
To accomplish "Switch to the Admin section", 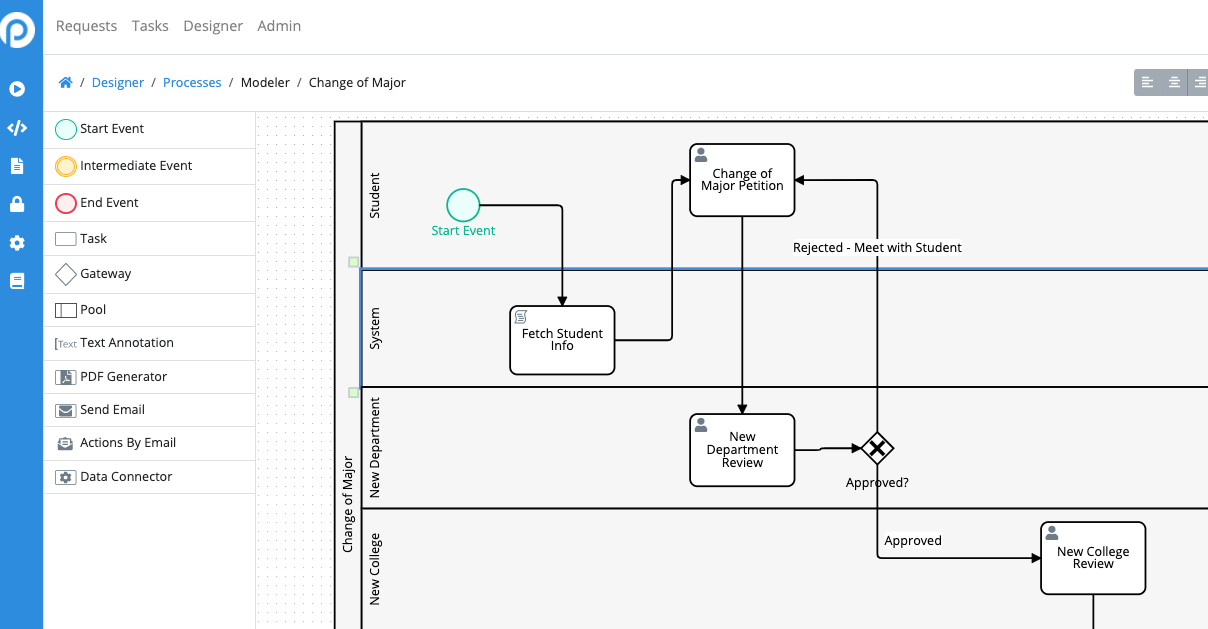I will [279, 26].
